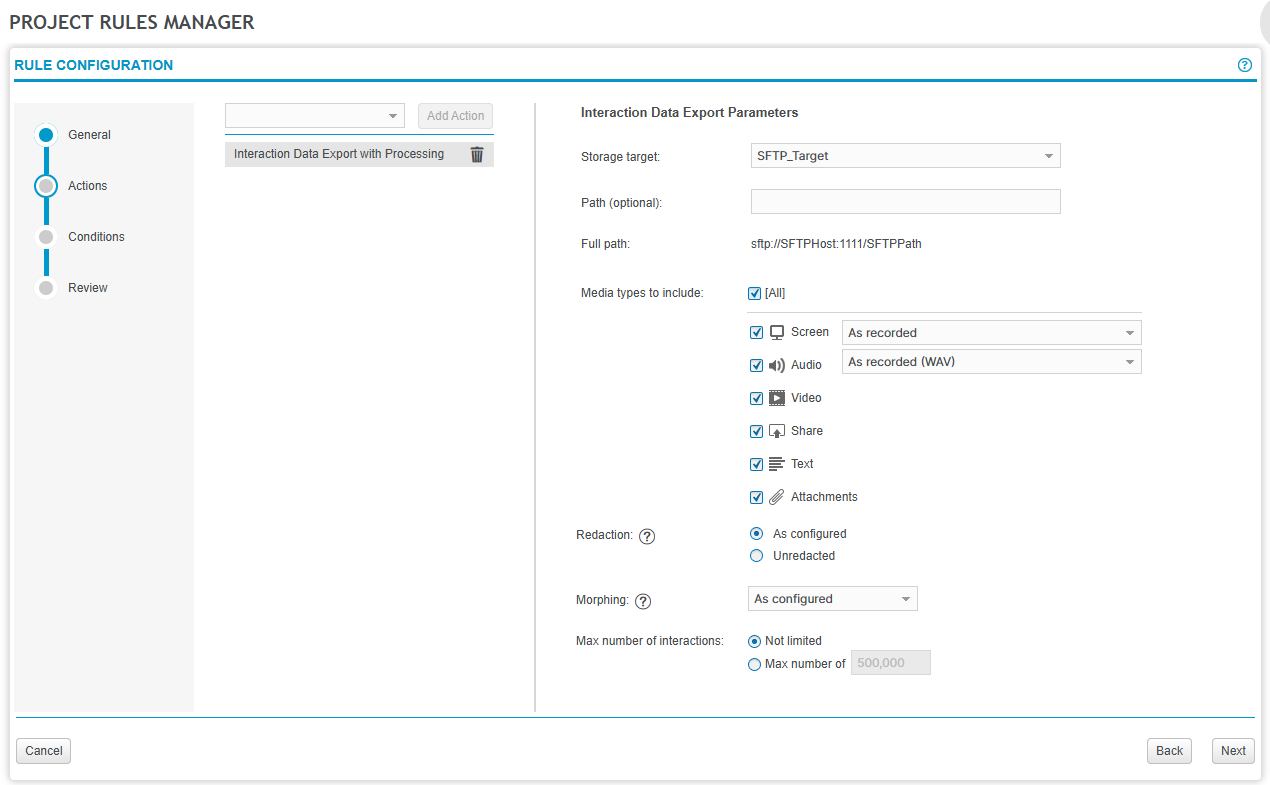
Task: Click the Text media type icon
Action: [777, 463]
